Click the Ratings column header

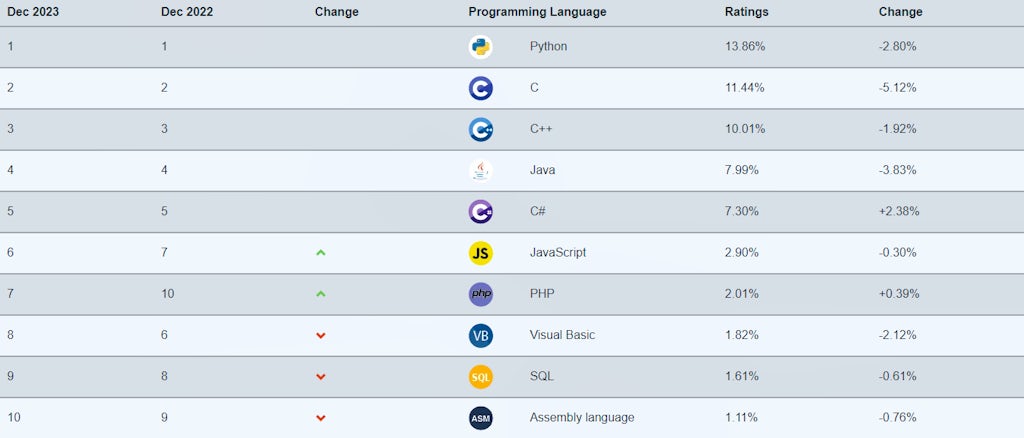tap(746, 12)
